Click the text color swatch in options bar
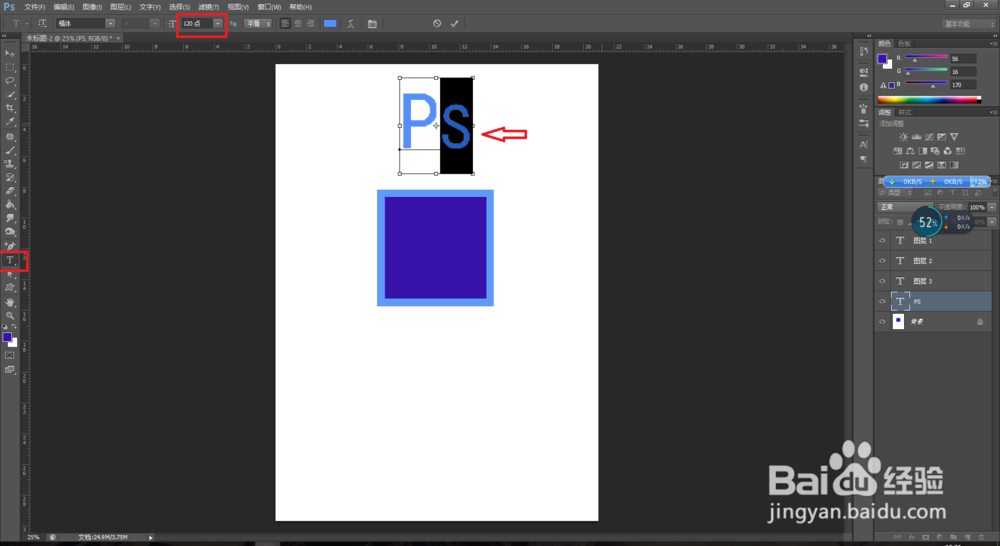Viewport: 1000px width, 546px height. (x=330, y=24)
